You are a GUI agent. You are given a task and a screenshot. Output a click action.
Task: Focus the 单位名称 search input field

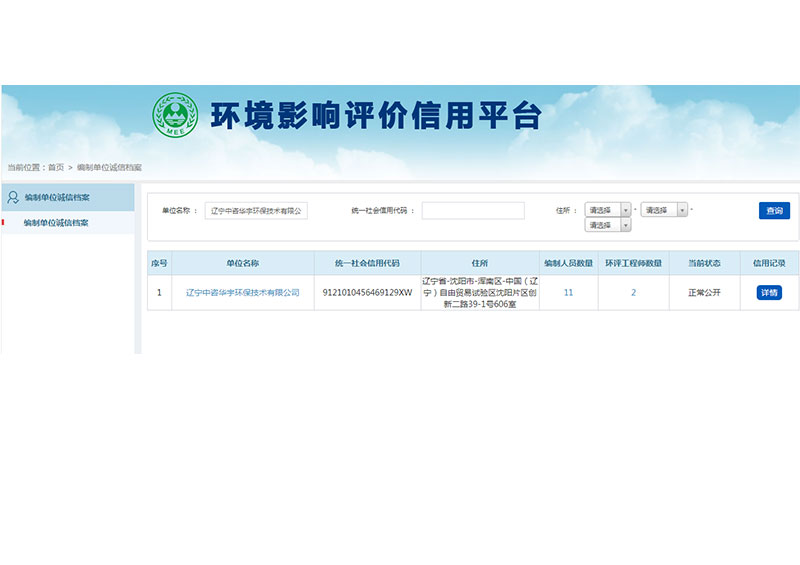point(256,211)
